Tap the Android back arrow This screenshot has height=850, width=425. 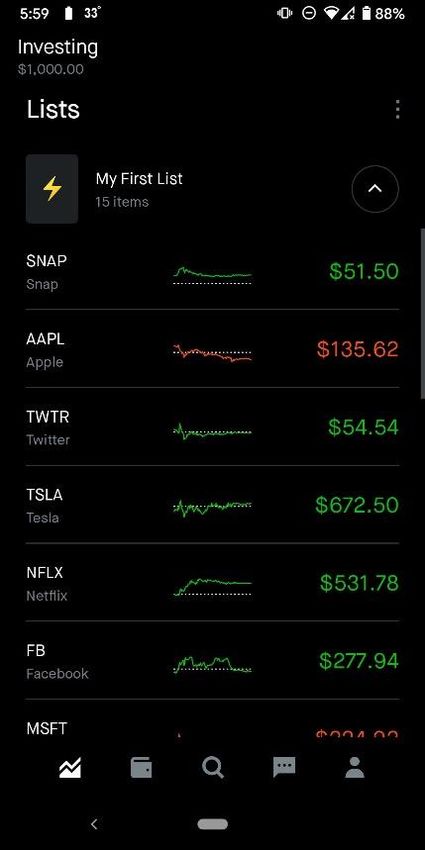click(x=94, y=824)
